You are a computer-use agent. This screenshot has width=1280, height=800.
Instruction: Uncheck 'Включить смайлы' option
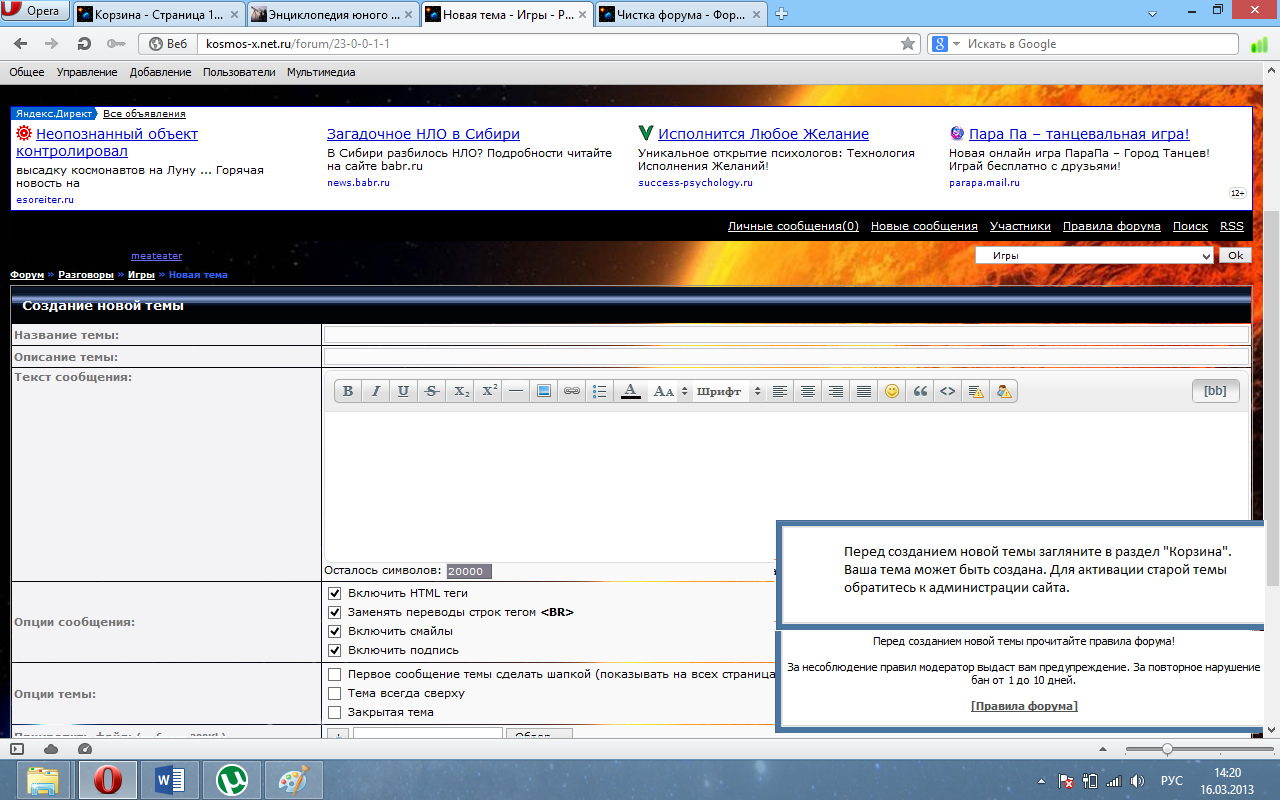335,631
